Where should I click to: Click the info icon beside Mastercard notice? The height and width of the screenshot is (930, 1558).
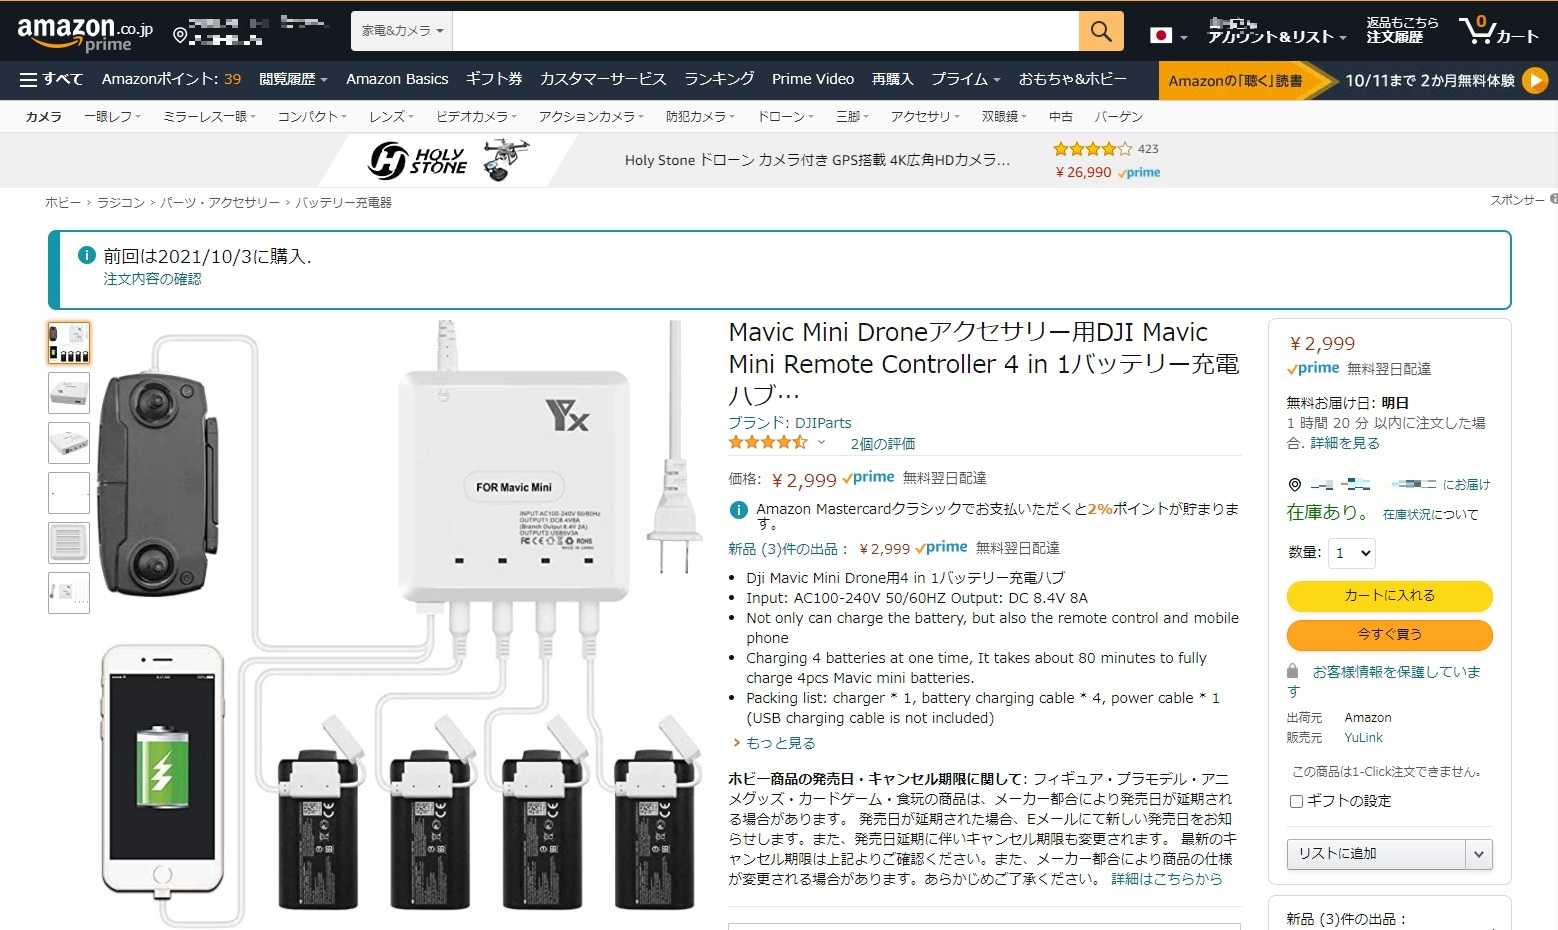pos(738,510)
